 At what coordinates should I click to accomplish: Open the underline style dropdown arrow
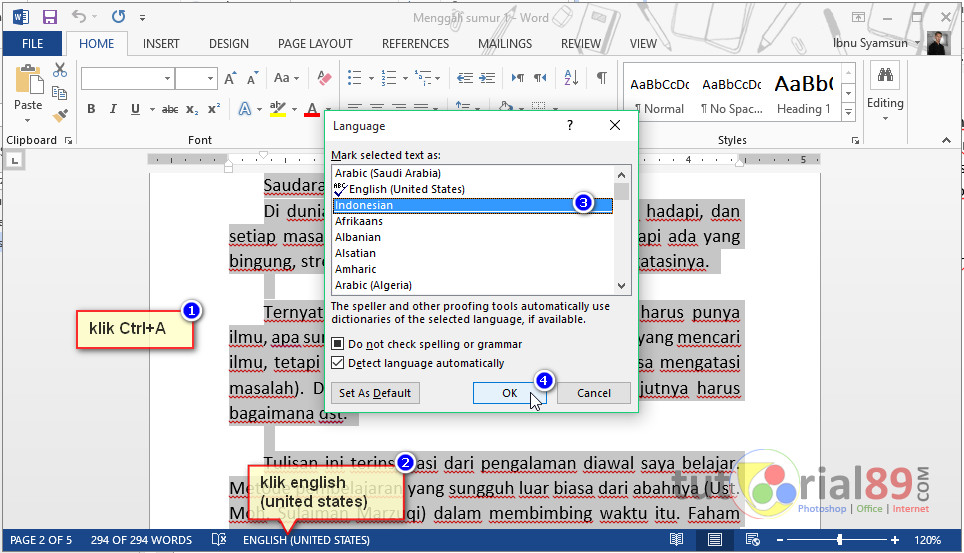click(152, 109)
